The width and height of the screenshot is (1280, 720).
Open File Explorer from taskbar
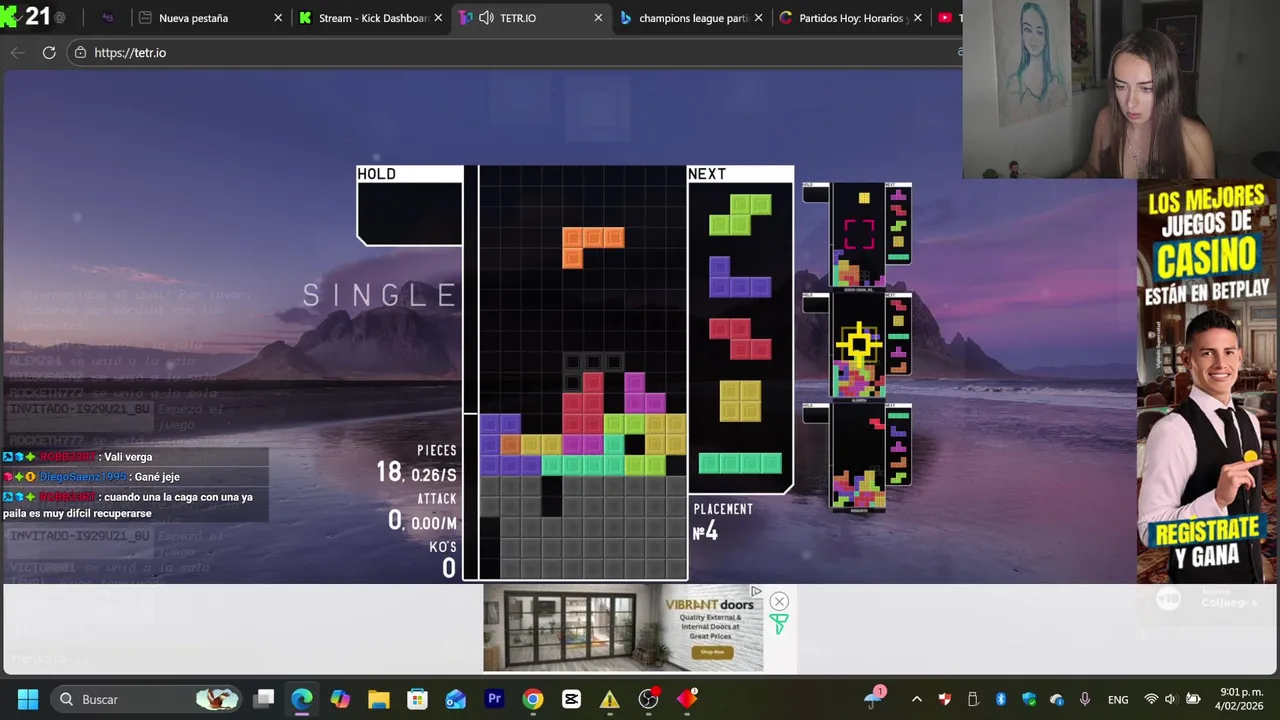coord(378,699)
